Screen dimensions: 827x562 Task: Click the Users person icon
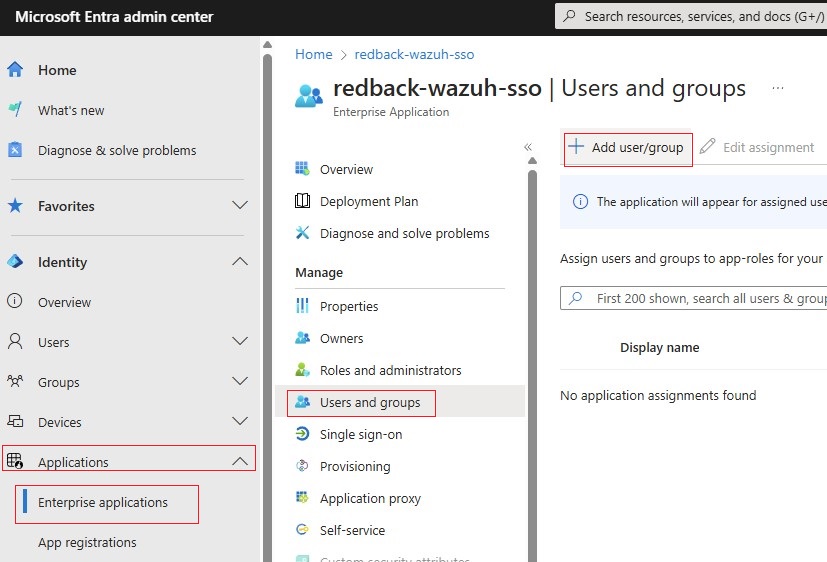tap(15, 341)
